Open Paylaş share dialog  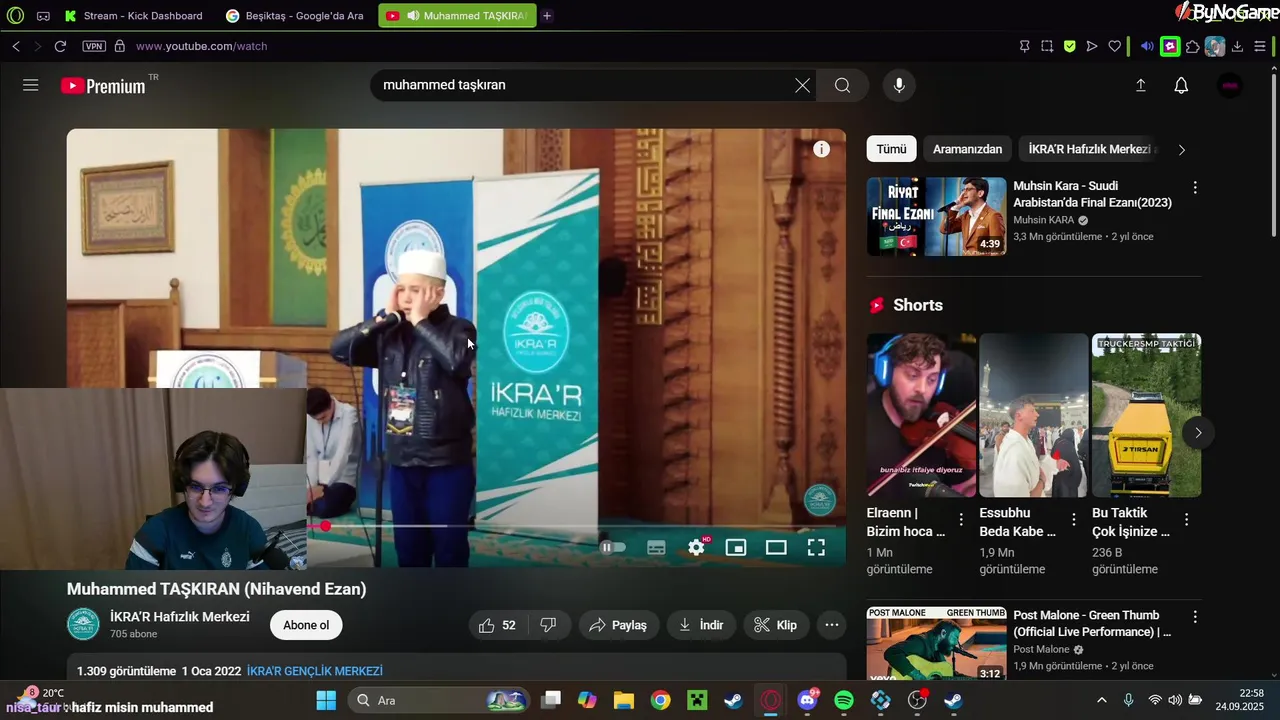click(x=618, y=625)
